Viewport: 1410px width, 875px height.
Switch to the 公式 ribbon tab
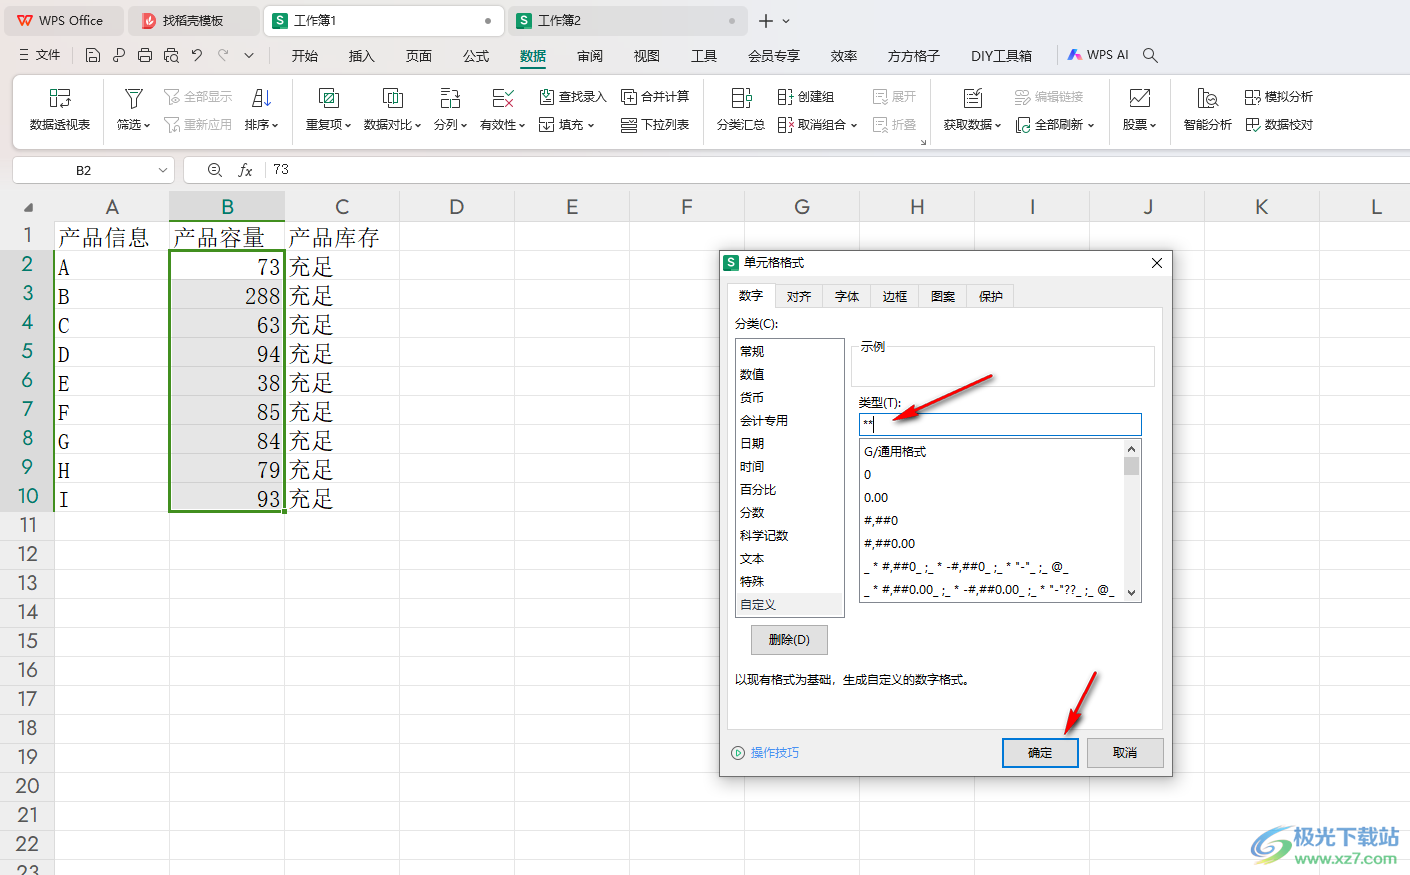pyautogui.click(x=476, y=56)
